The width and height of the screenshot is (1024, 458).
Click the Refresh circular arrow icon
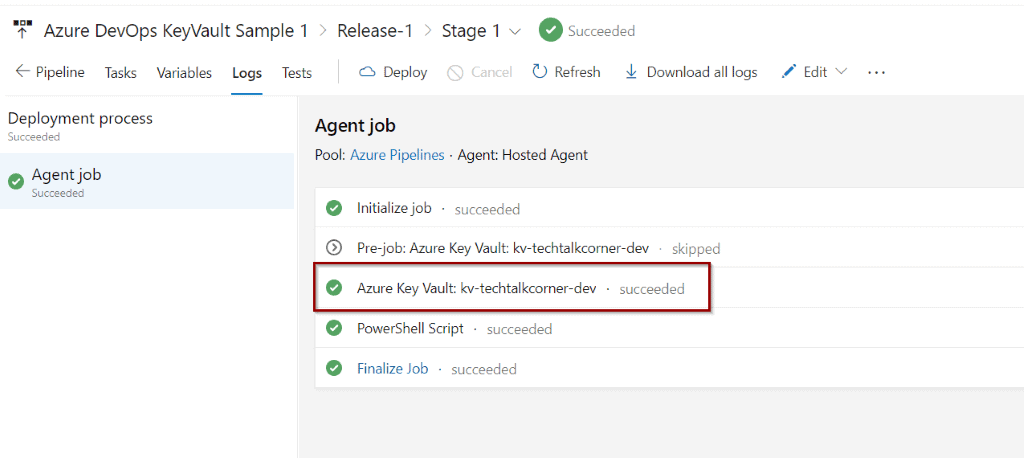tap(539, 71)
